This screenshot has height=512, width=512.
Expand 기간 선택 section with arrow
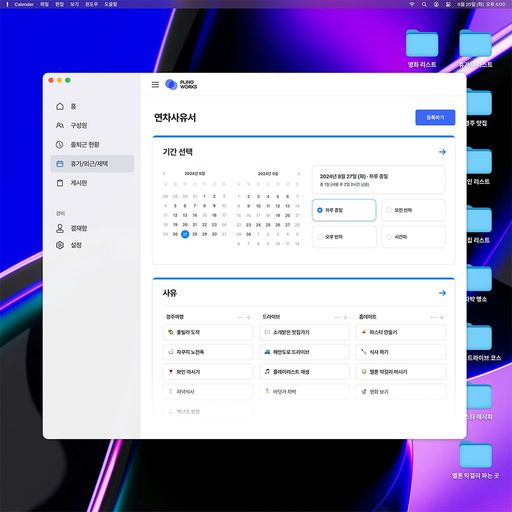442,152
